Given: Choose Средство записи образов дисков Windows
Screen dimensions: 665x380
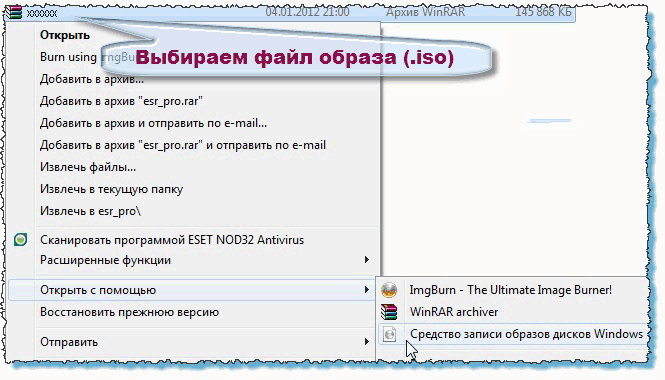Looking at the screenshot, I should [x=512, y=334].
